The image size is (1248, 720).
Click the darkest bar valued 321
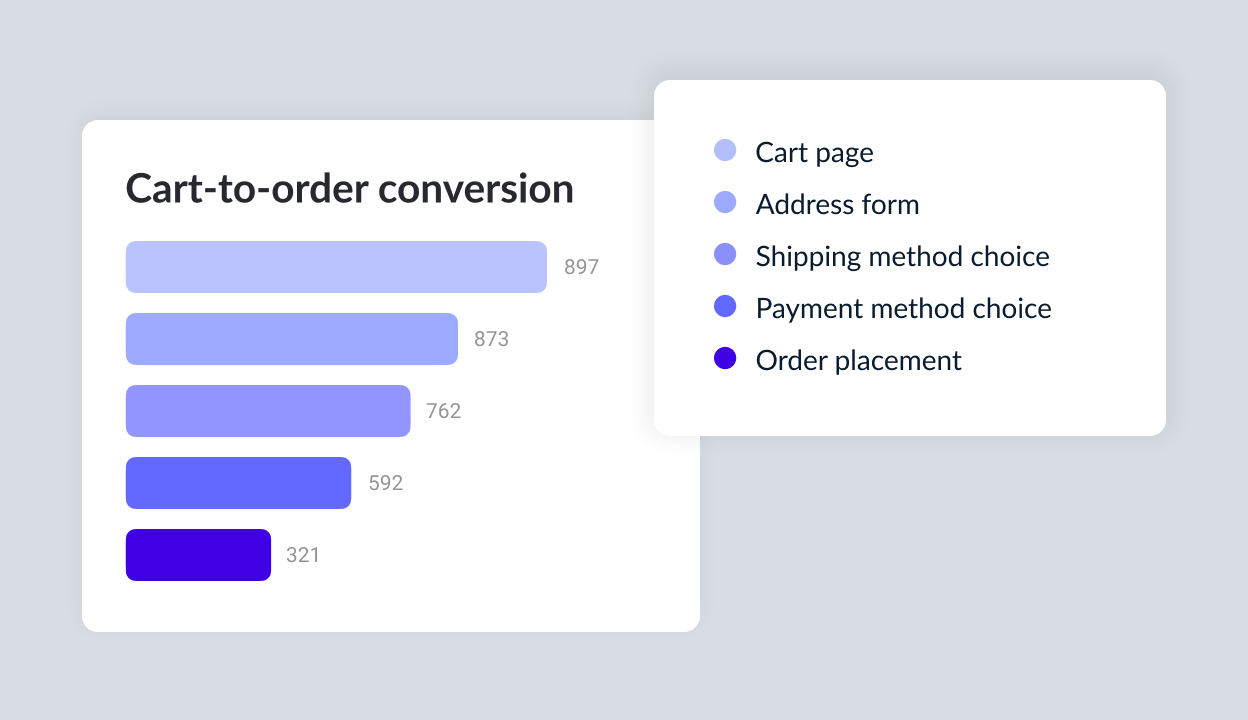click(198, 555)
